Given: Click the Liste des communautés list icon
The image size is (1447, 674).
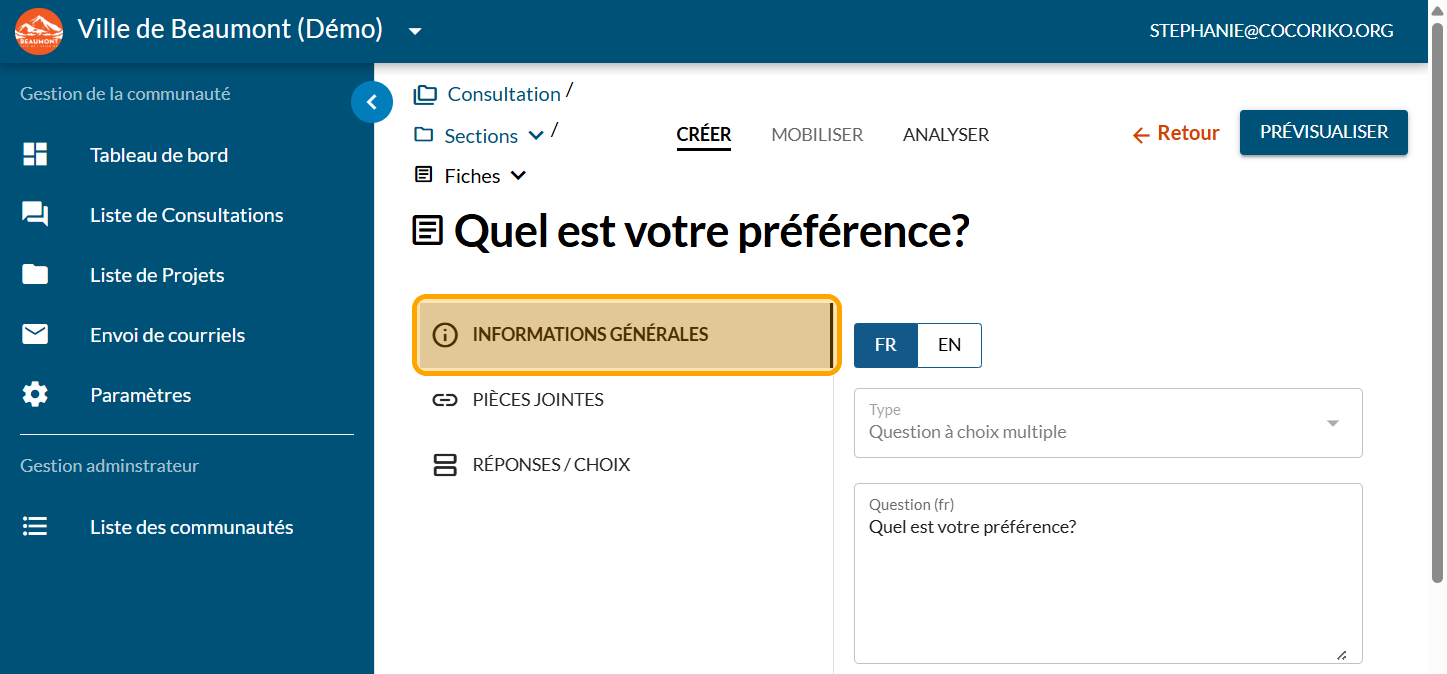Looking at the screenshot, I should [x=35, y=527].
